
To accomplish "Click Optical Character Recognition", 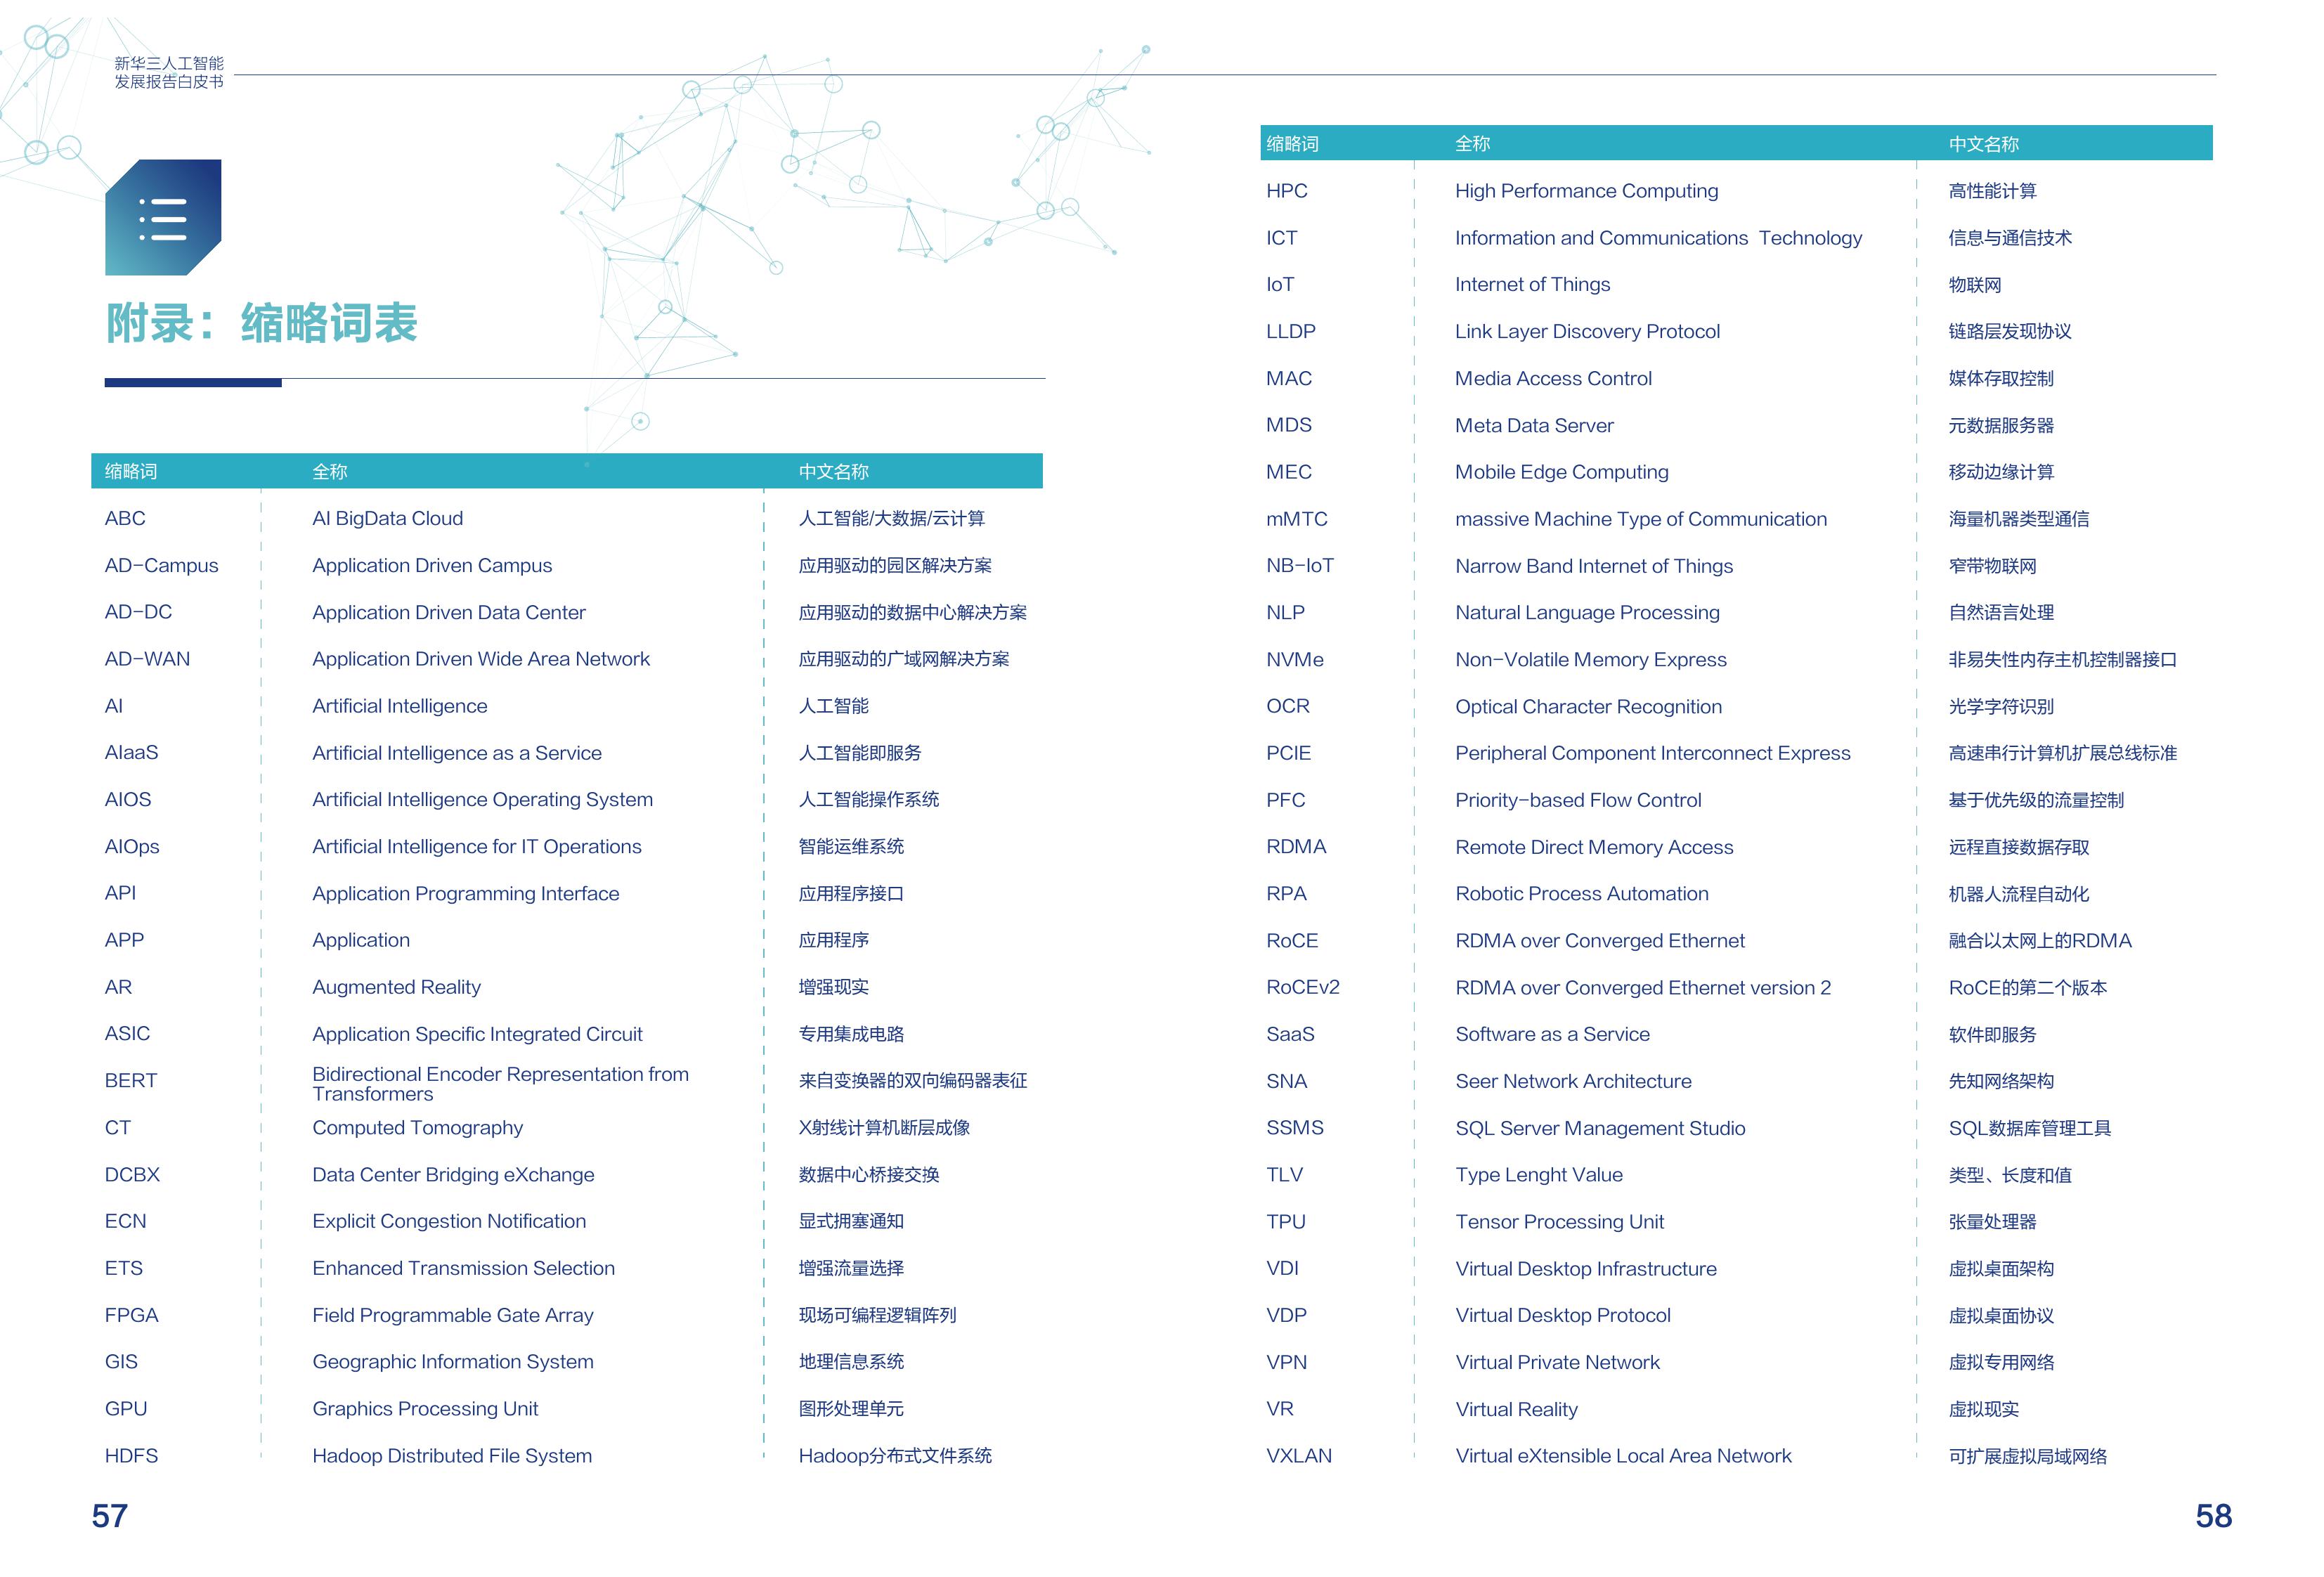I will [1588, 706].
